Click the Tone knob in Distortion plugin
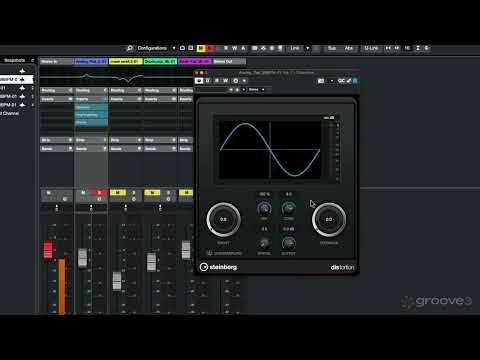Screen dimensions: 480x360 [288, 208]
